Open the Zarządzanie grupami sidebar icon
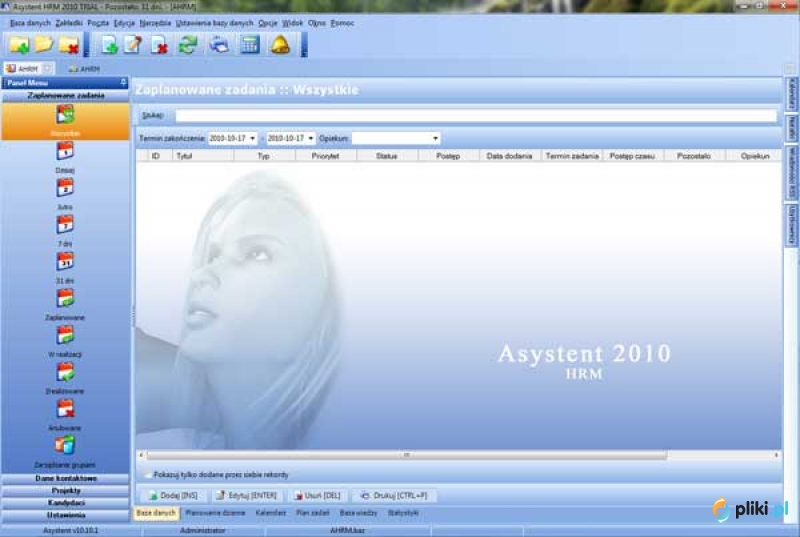The image size is (800, 537). click(x=65, y=446)
